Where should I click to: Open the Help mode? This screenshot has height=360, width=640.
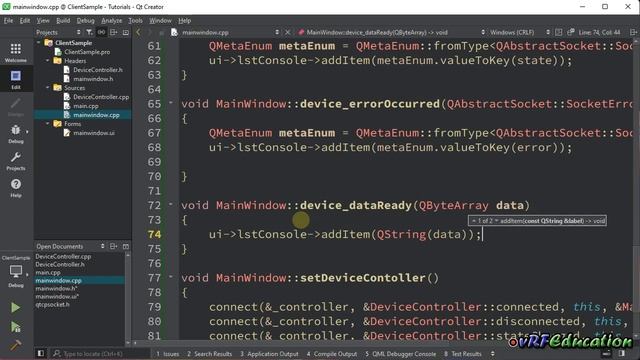tap(16, 188)
